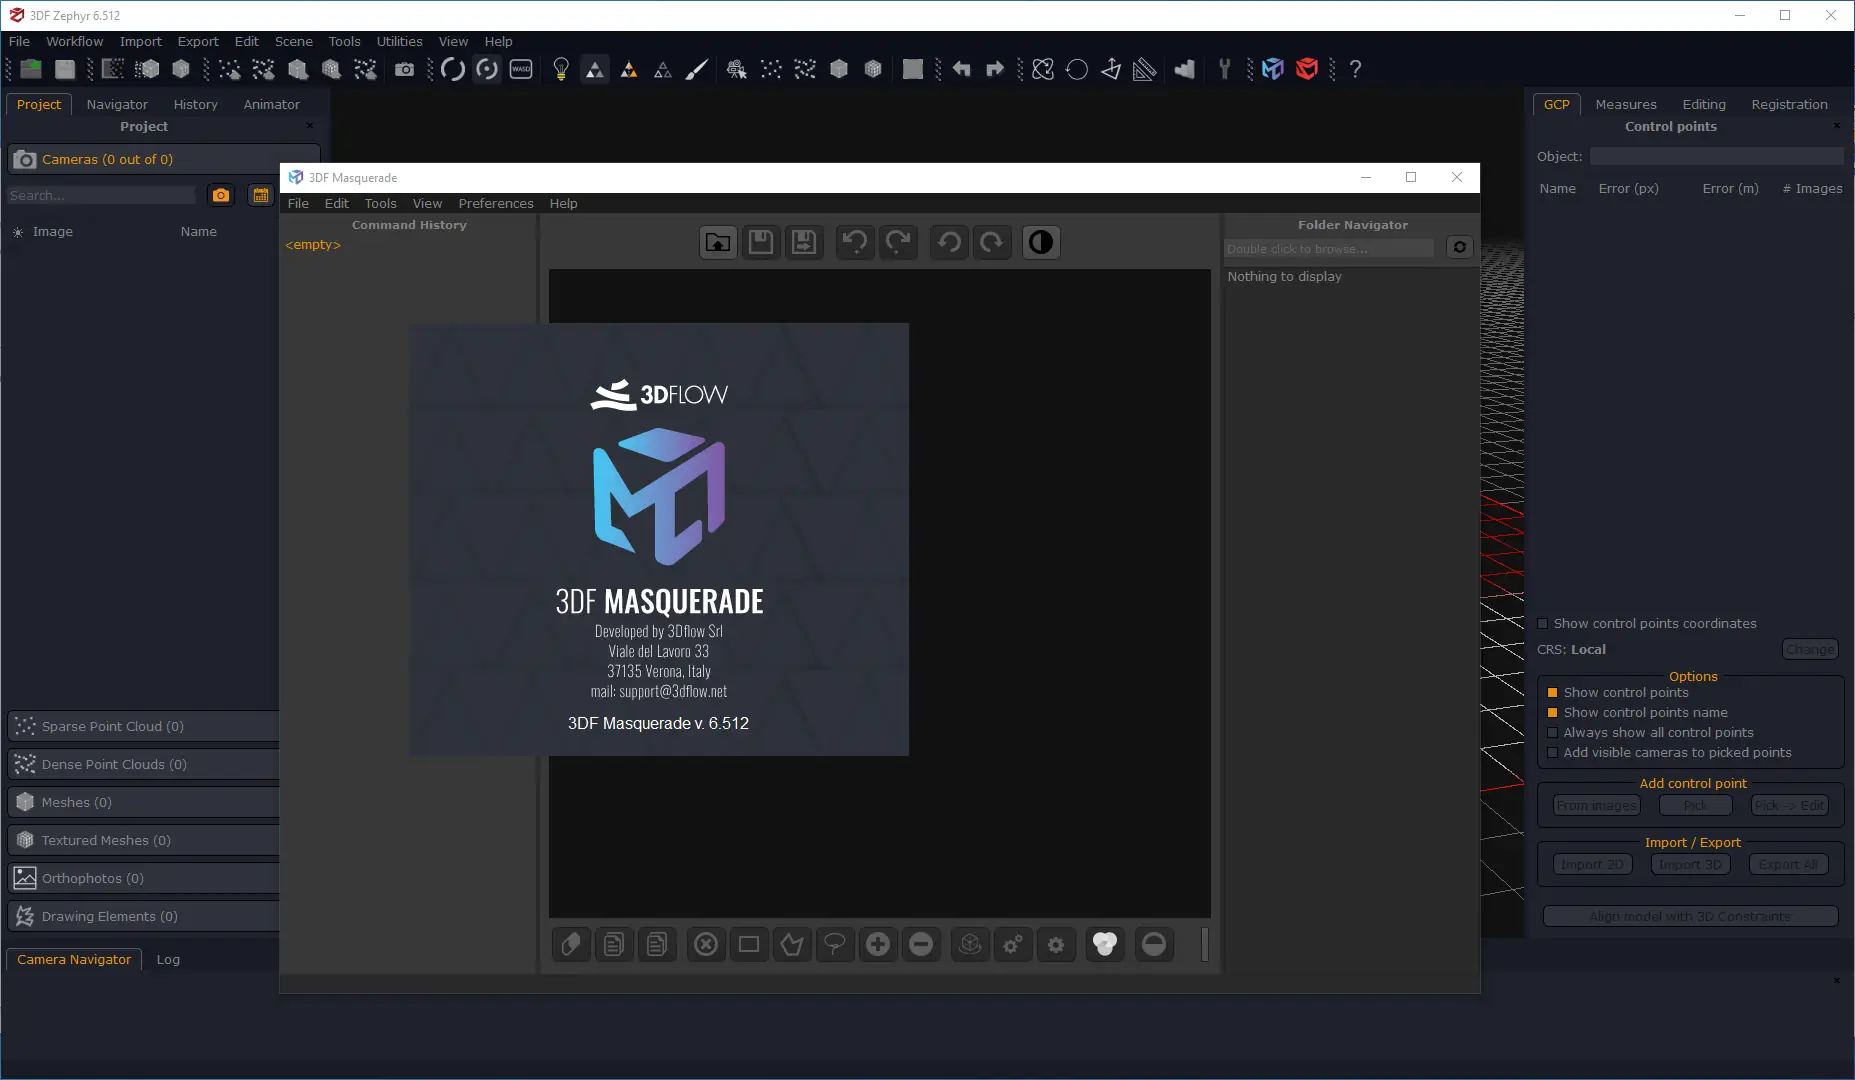Click the wrench options icon in Zephyr toolbar
The image size is (1855, 1080).
pos(1224,69)
